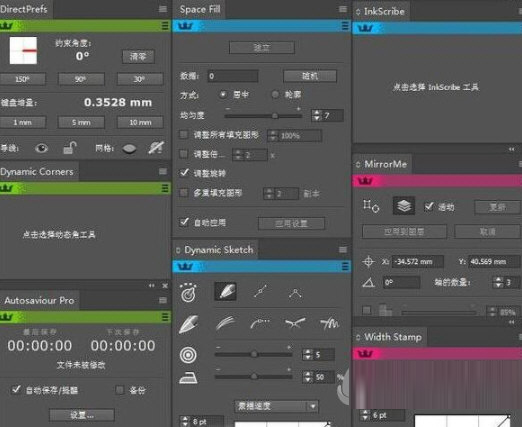Uncheck the 调整旋转 checkbox in Space Fill

tap(184, 173)
